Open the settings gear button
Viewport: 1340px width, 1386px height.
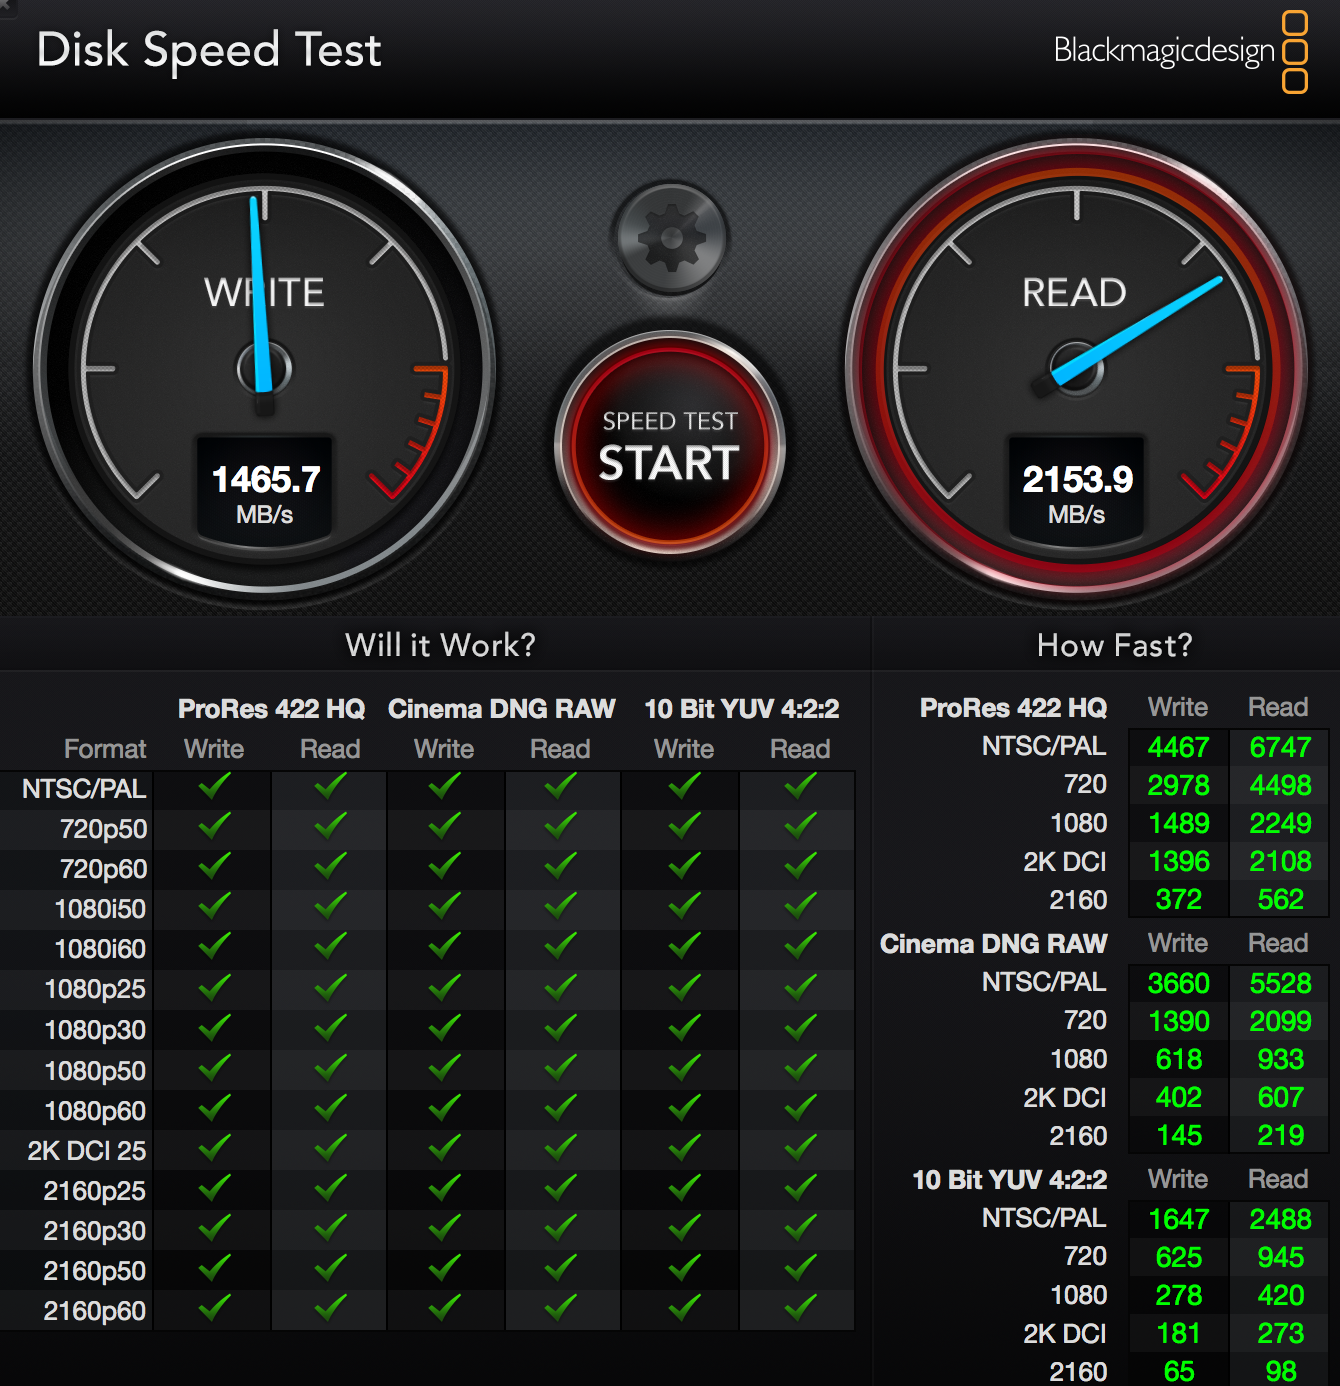pos(671,238)
